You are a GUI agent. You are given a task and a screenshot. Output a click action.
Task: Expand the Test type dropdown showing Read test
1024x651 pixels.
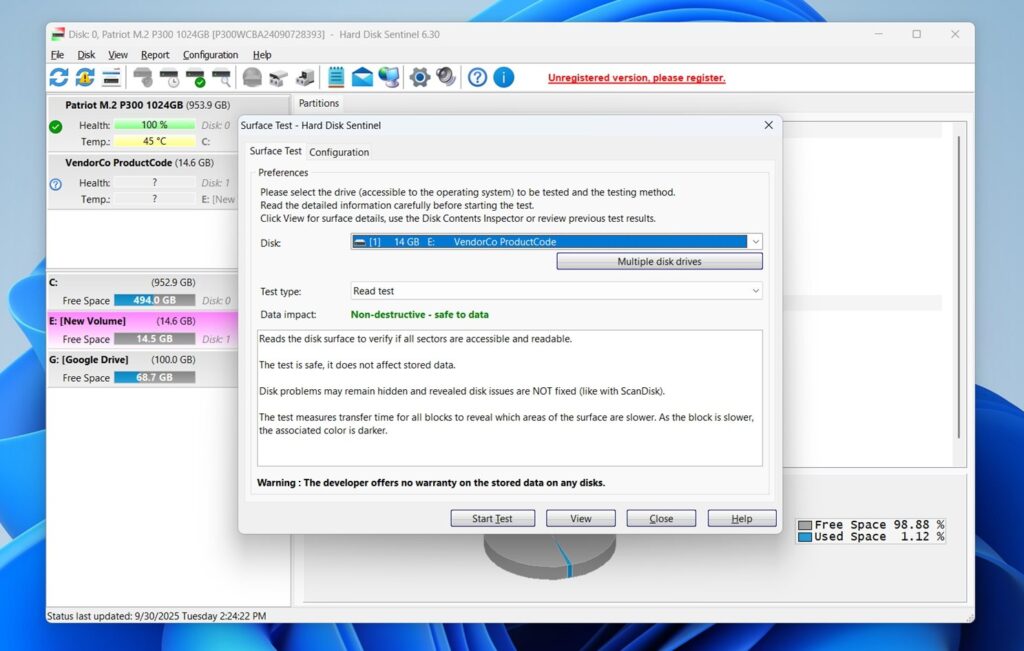pos(757,290)
